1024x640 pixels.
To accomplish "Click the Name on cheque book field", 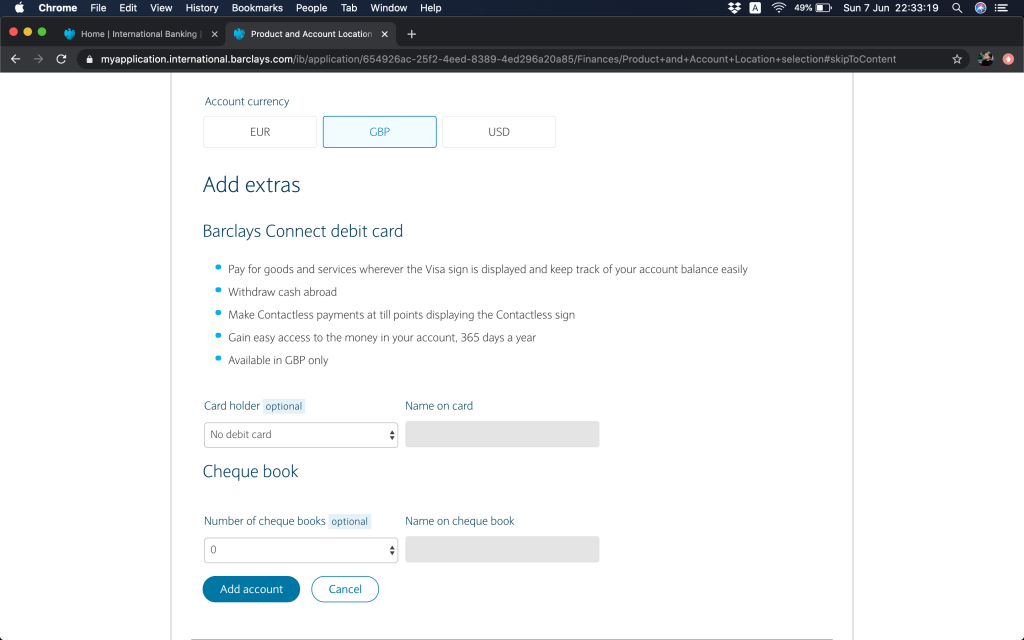I will pos(502,550).
